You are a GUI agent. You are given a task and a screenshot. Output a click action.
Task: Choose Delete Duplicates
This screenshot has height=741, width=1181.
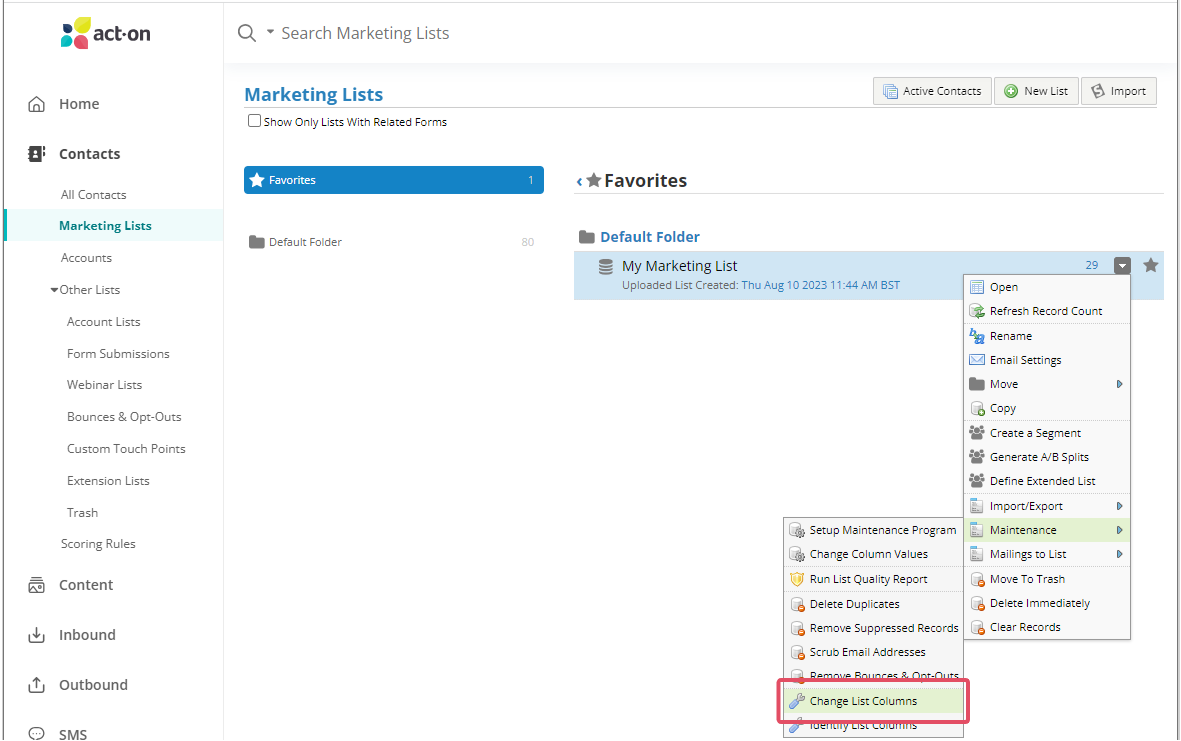874,604
